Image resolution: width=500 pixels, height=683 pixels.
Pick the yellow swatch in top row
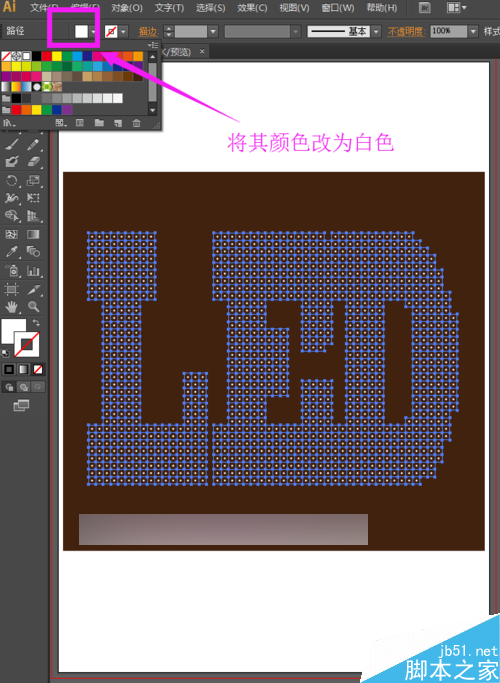click(57, 56)
